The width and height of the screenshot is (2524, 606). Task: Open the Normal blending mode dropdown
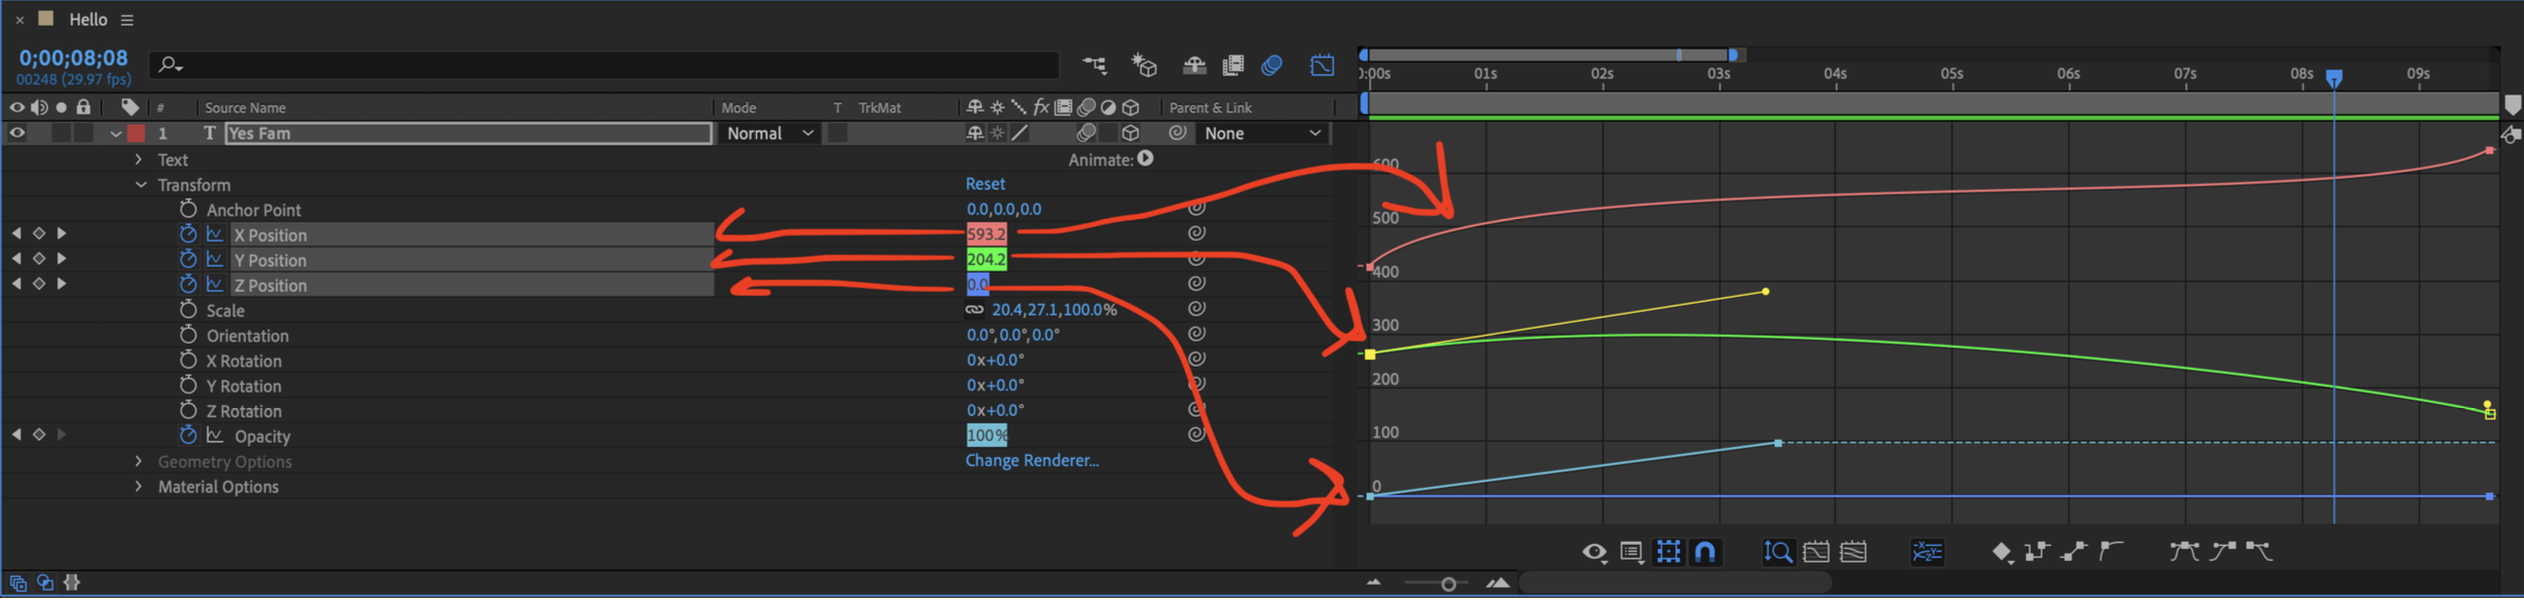coord(768,133)
